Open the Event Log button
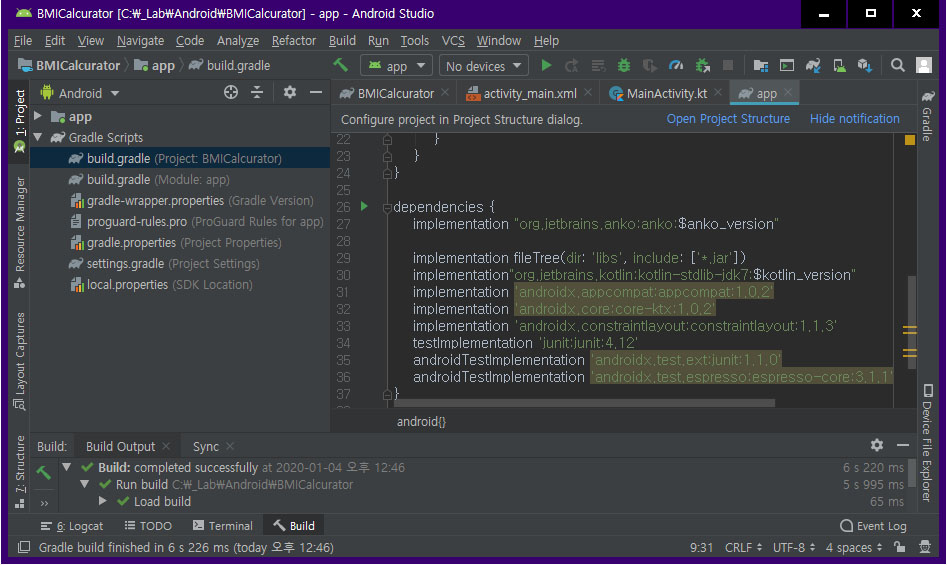 click(873, 526)
